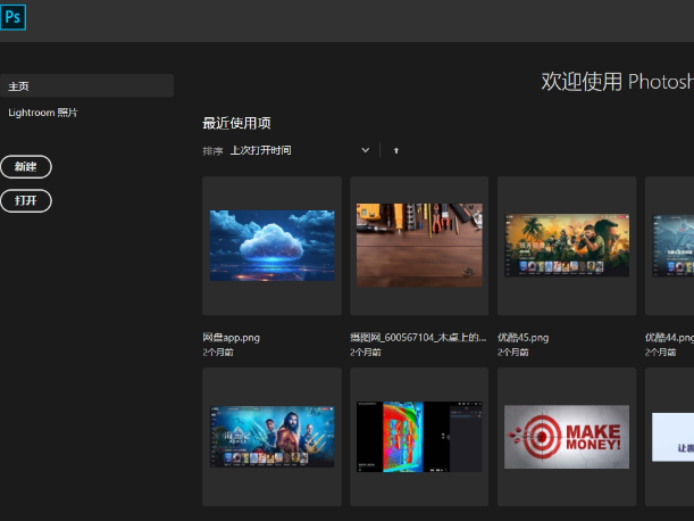Open the Aquaman poster screenshot thumbnail
The width and height of the screenshot is (694, 521).
coord(272,436)
